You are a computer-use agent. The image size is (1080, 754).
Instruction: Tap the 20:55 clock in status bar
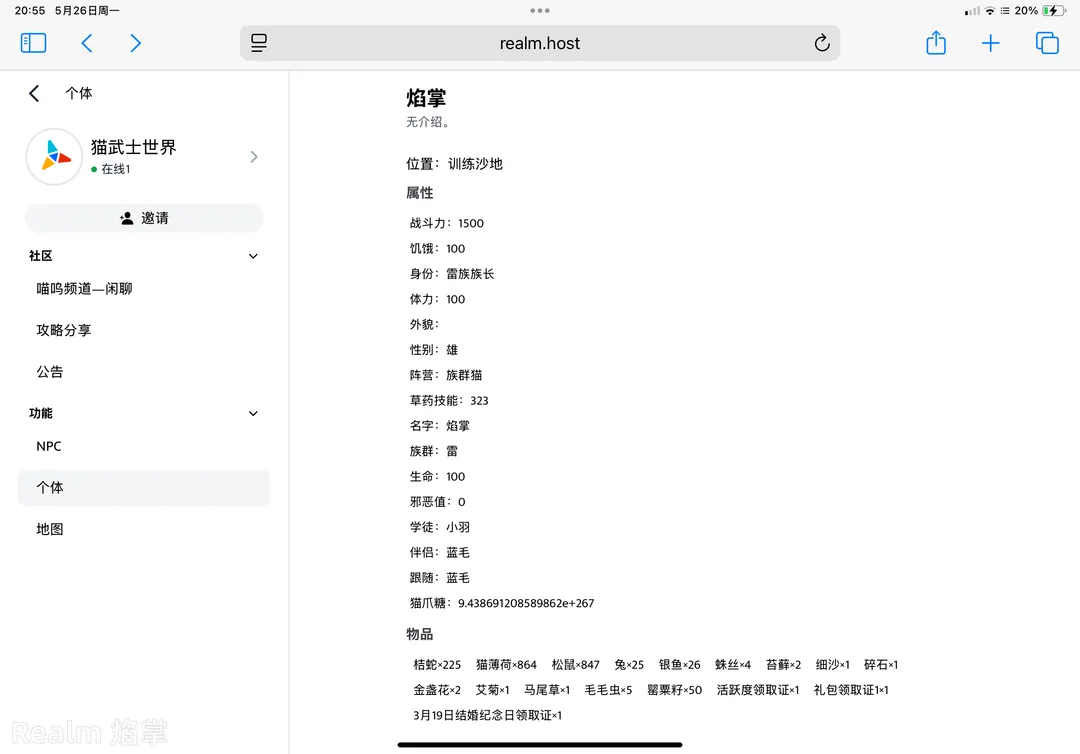(30, 10)
